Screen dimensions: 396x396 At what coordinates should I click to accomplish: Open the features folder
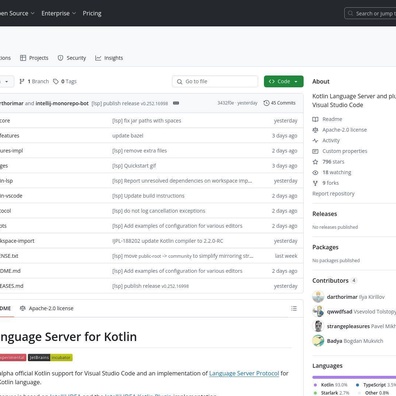10,136
